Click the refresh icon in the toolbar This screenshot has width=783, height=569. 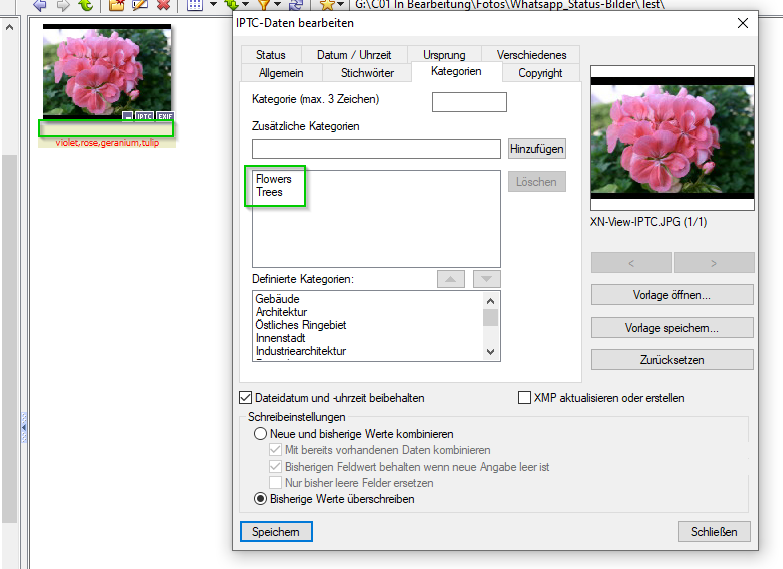pos(296,4)
